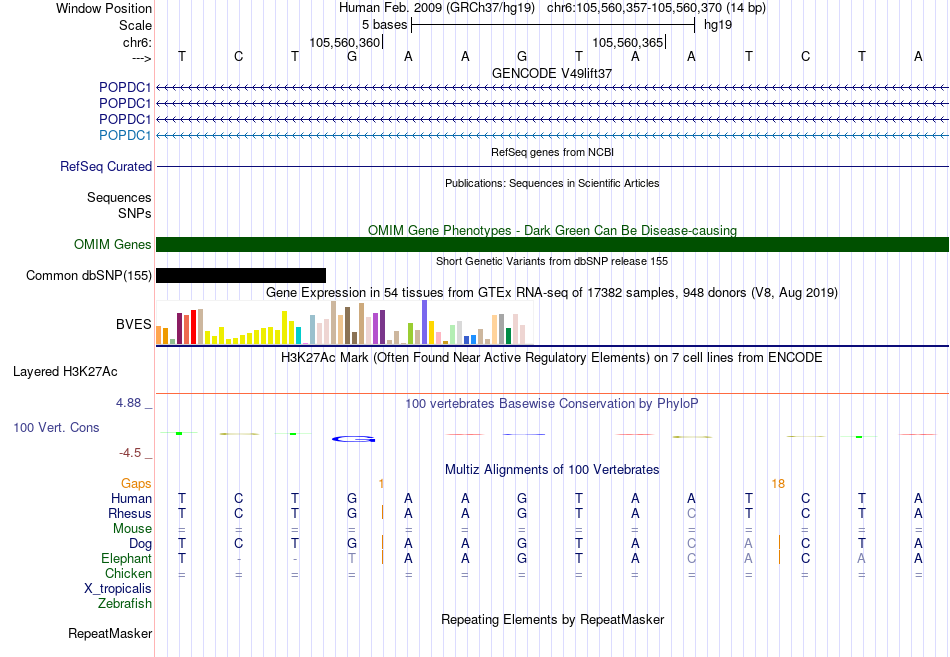The width and height of the screenshot is (950, 657).
Task: Click the GENCODE V49lift37 track title
Action: pos(552,73)
